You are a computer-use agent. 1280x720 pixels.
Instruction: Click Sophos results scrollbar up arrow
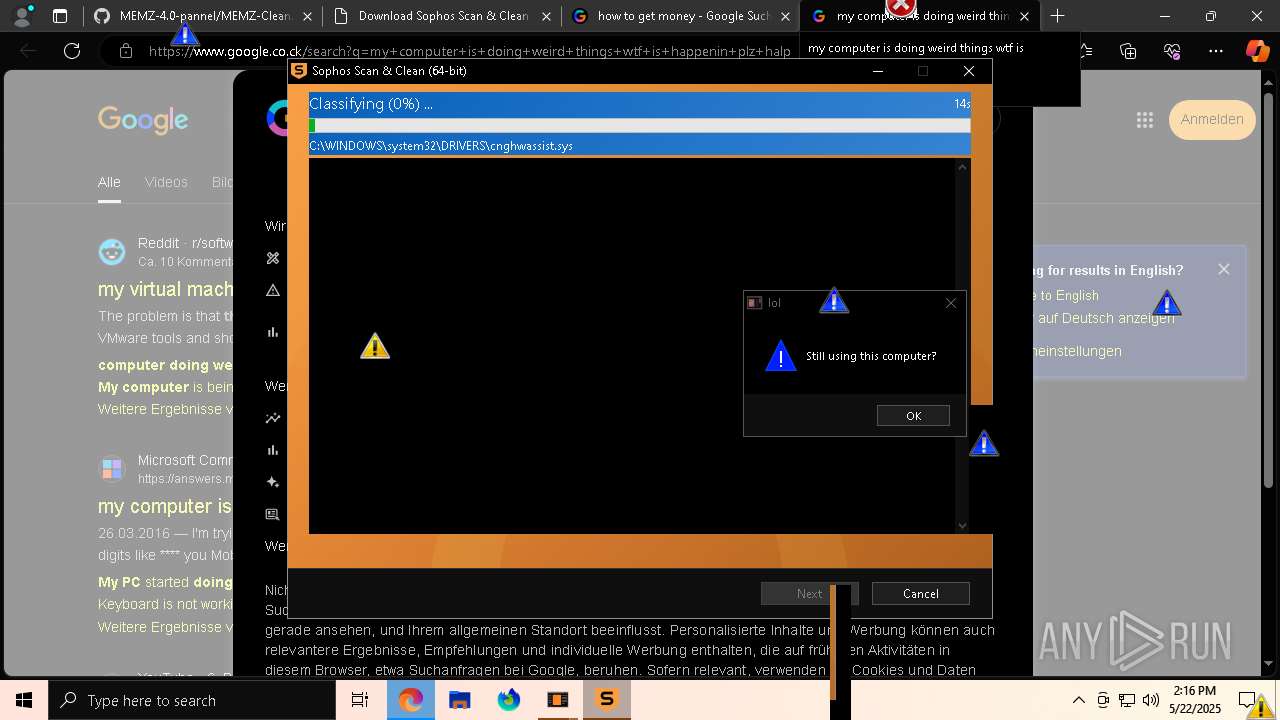pos(962,167)
